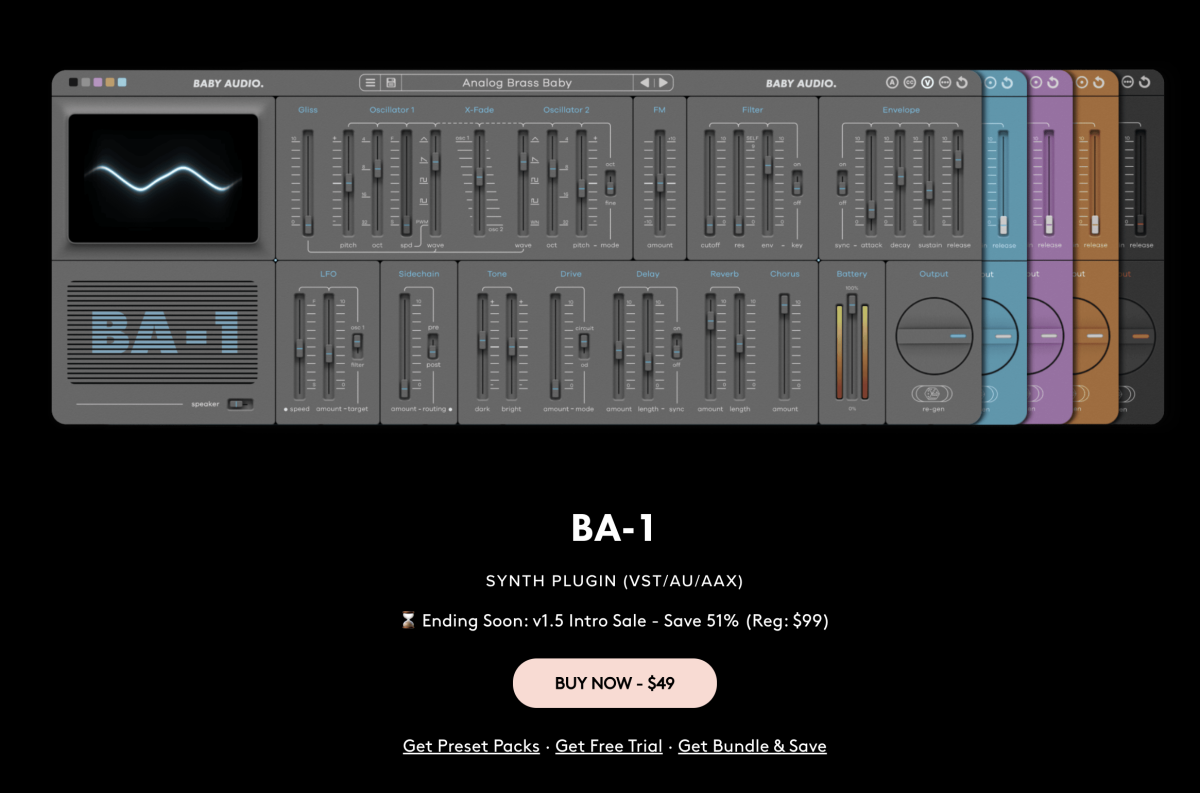Viewport: 1200px width, 793px height.
Task: Click the Oscillator 1 oct slider
Action: click(x=377, y=182)
